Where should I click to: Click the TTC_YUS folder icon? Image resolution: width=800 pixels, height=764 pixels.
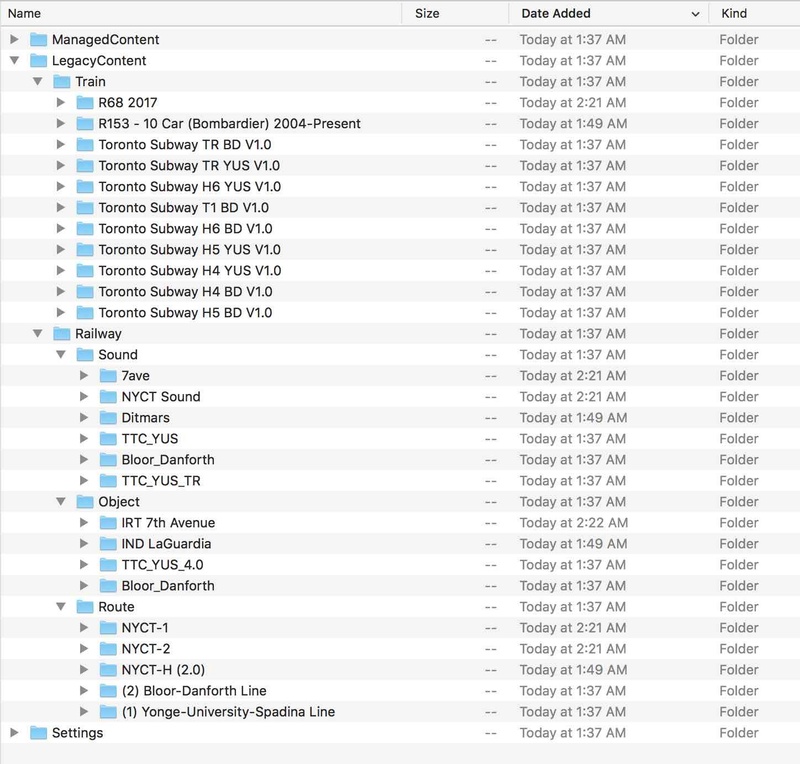click(x=108, y=438)
